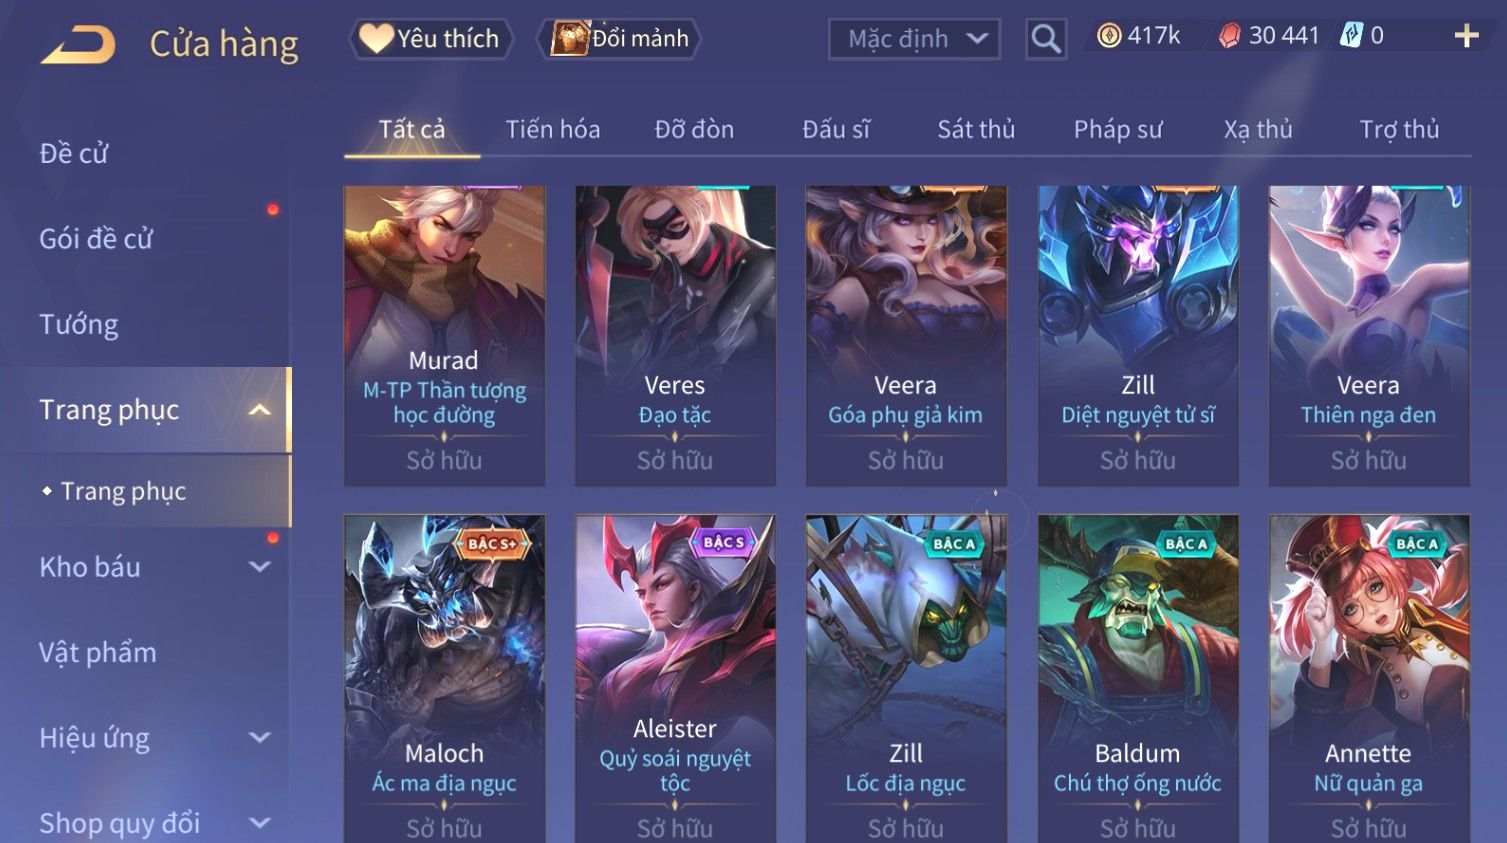Viewport: 1507px width, 843px height.
Task: Go to Gói đề cử in sidebar
Action: click(x=96, y=239)
